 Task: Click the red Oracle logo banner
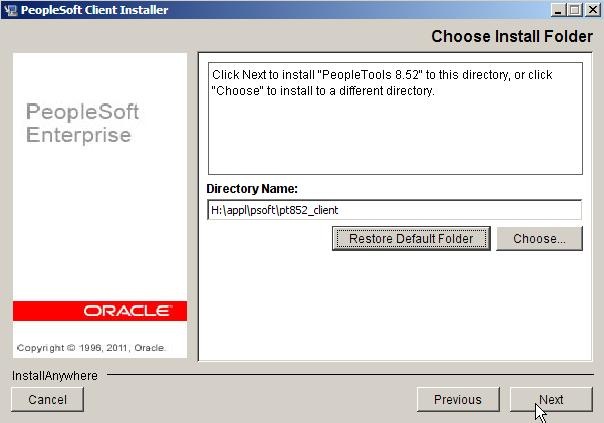click(x=100, y=311)
